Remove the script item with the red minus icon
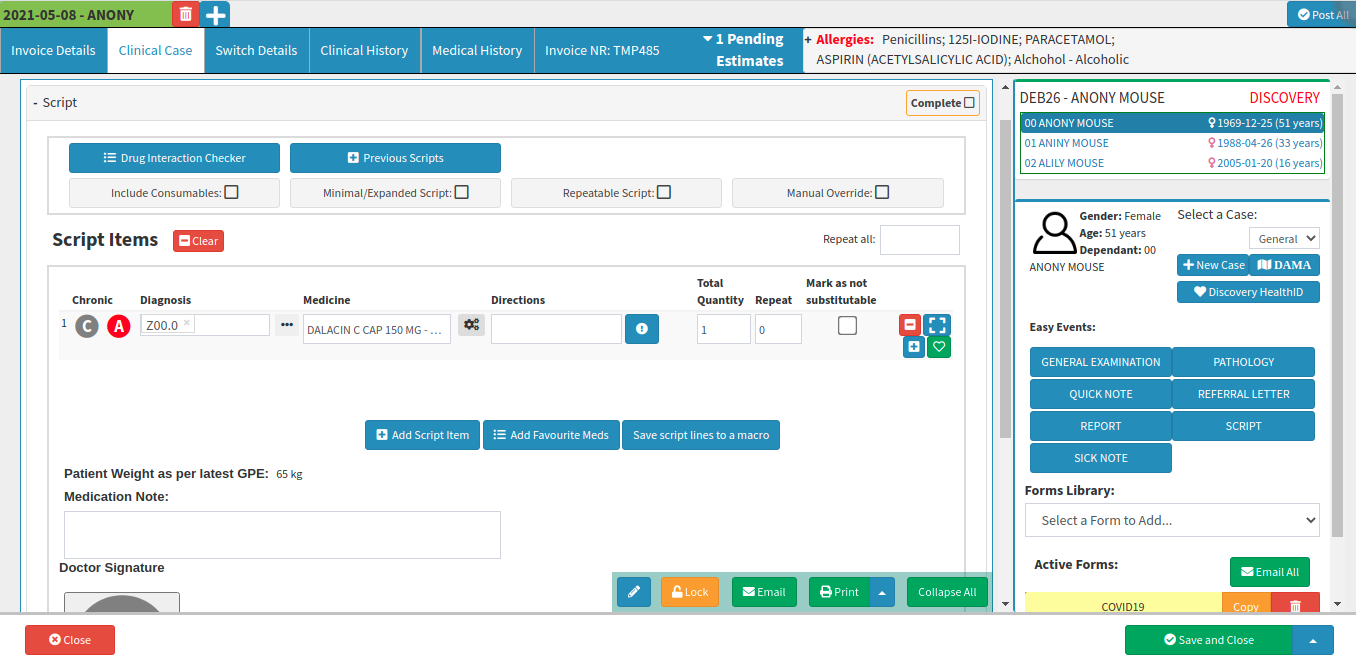 click(909, 325)
